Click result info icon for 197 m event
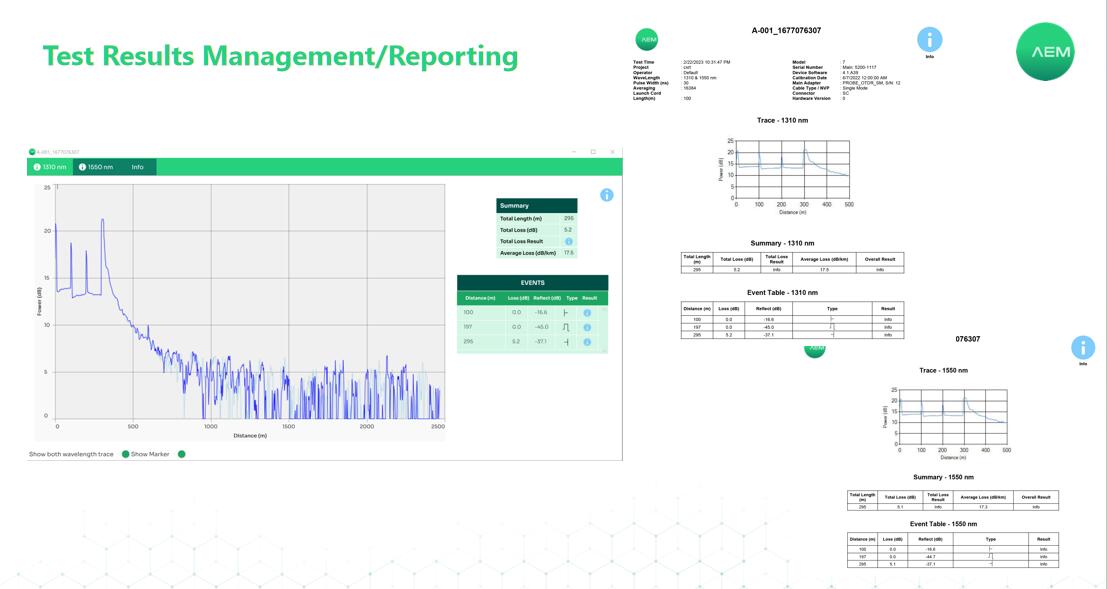The image size is (1107, 589). click(x=587, y=327)
